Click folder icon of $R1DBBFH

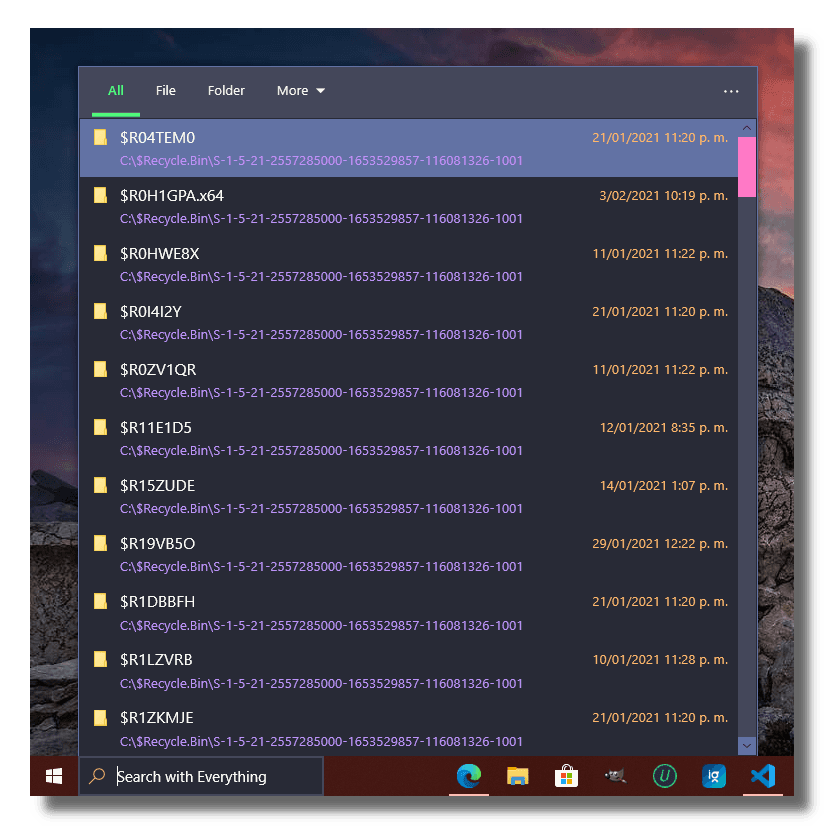pos(100,601)
